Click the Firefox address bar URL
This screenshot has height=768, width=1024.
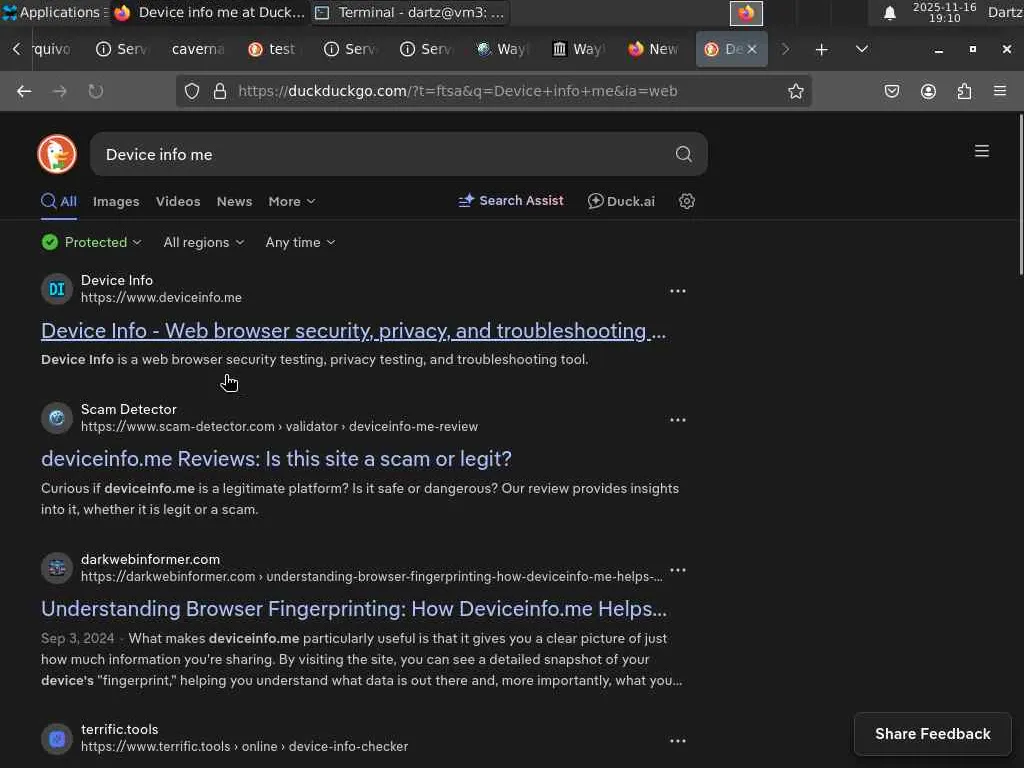coord(457,91)
